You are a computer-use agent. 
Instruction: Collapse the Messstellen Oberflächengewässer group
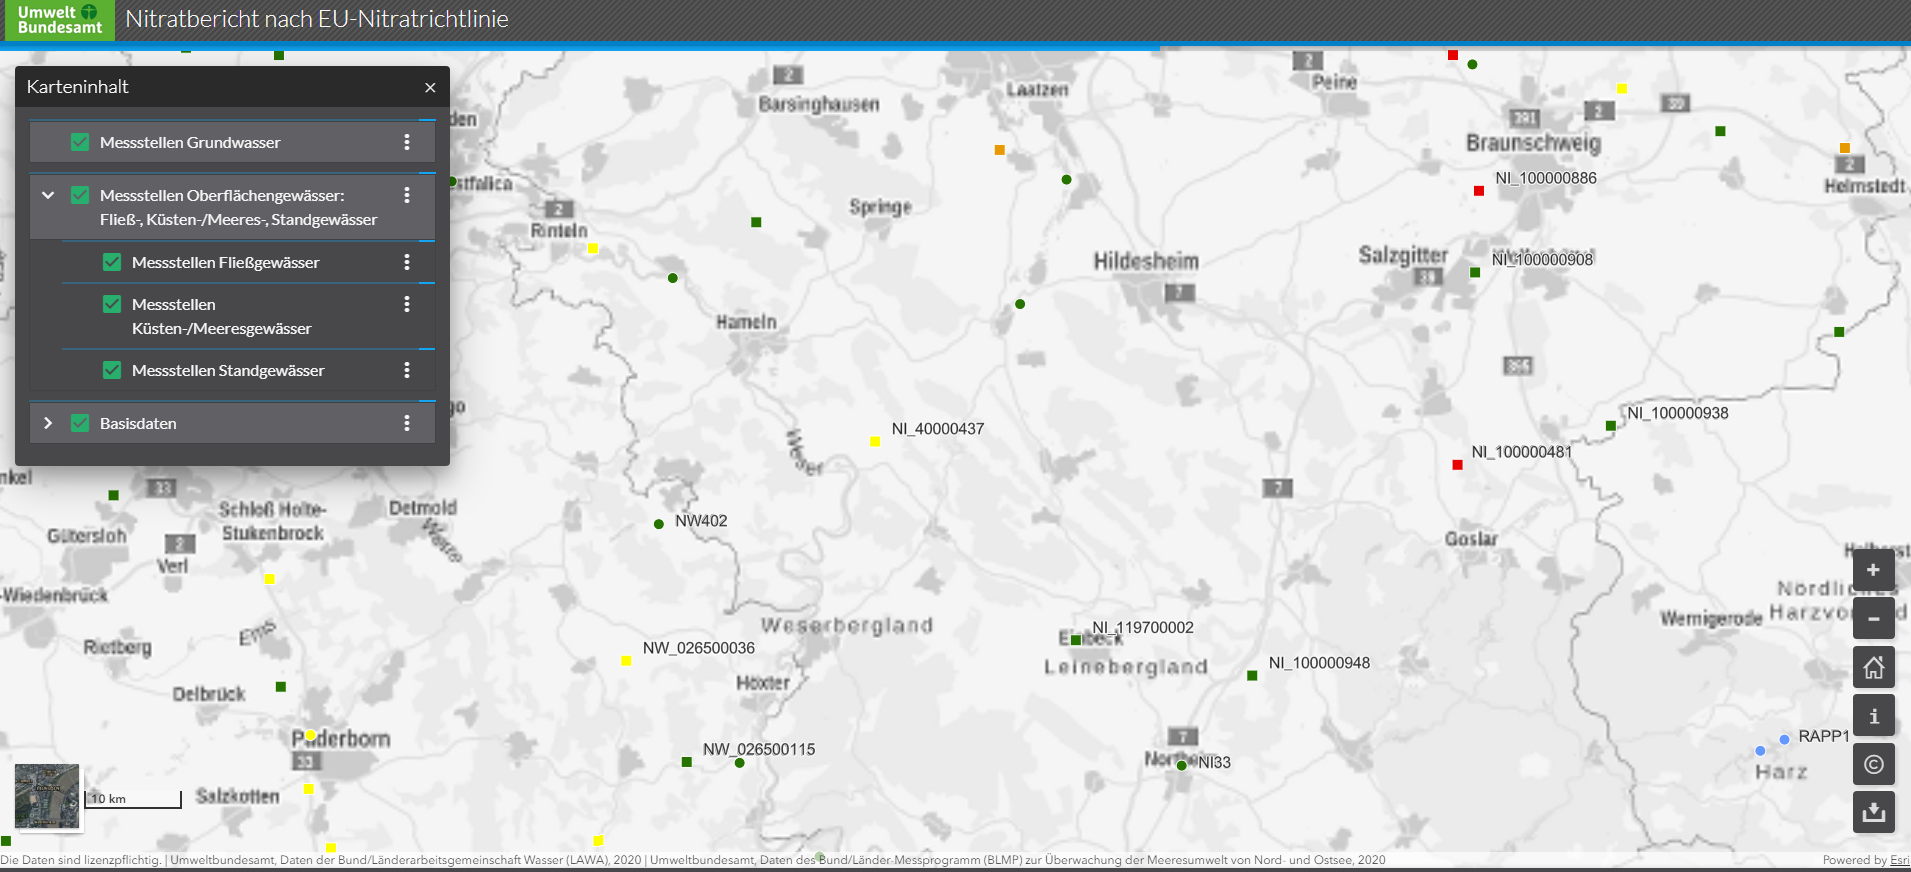[48, 195]
